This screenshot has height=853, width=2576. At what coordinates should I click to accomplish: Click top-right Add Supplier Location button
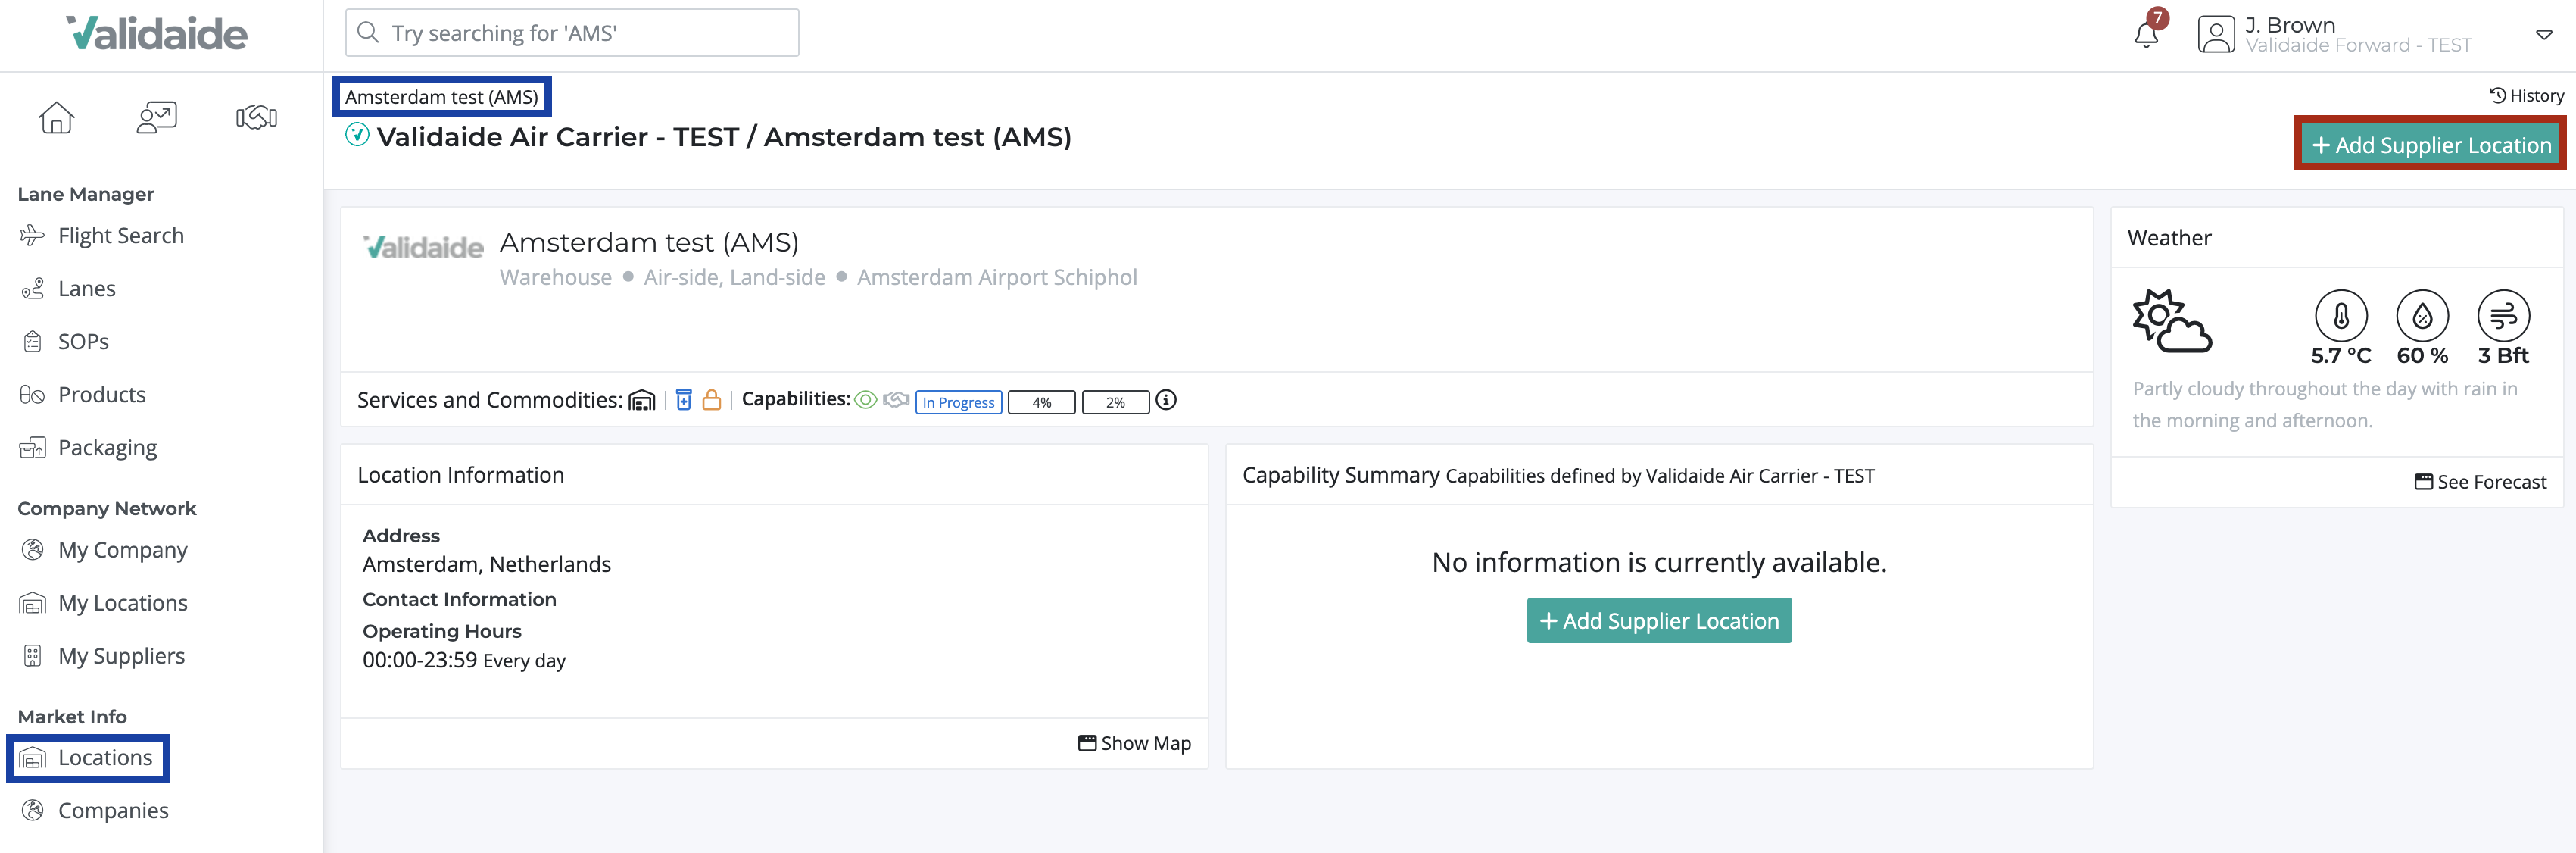2430,144
